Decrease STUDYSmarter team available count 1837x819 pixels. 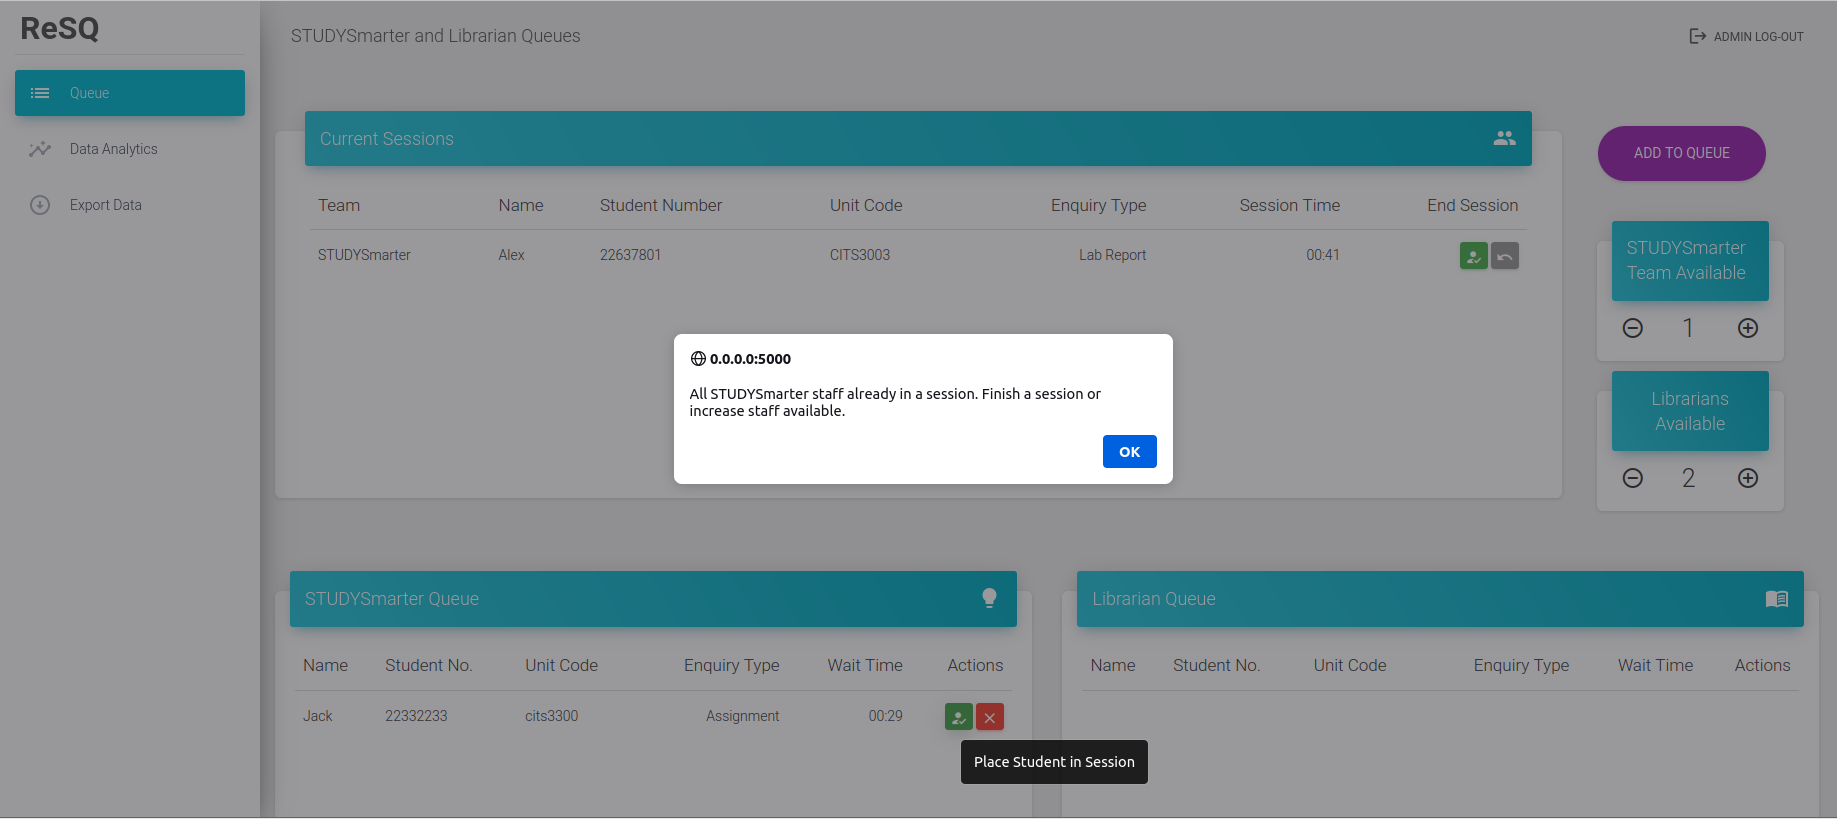1633,328
